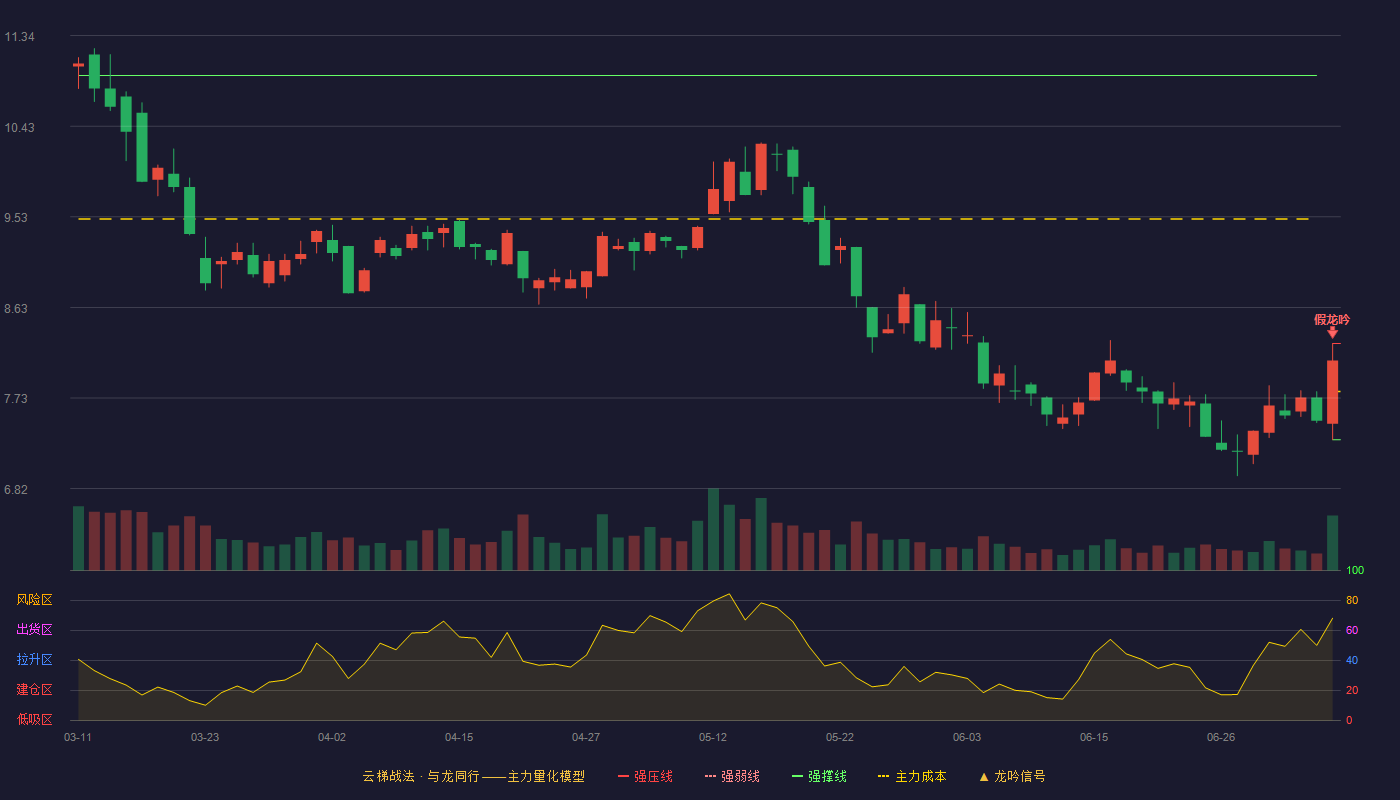Click the 06-26 date label
The height and width of the screenshot is (800, 1400).
1221,737
